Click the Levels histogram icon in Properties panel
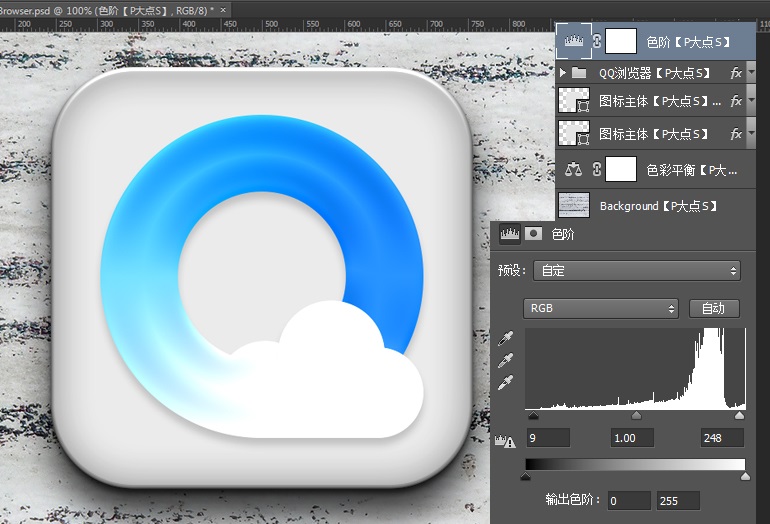Image resolution: width=770 pixels, height=524 pixels. [x=510, y=234]
